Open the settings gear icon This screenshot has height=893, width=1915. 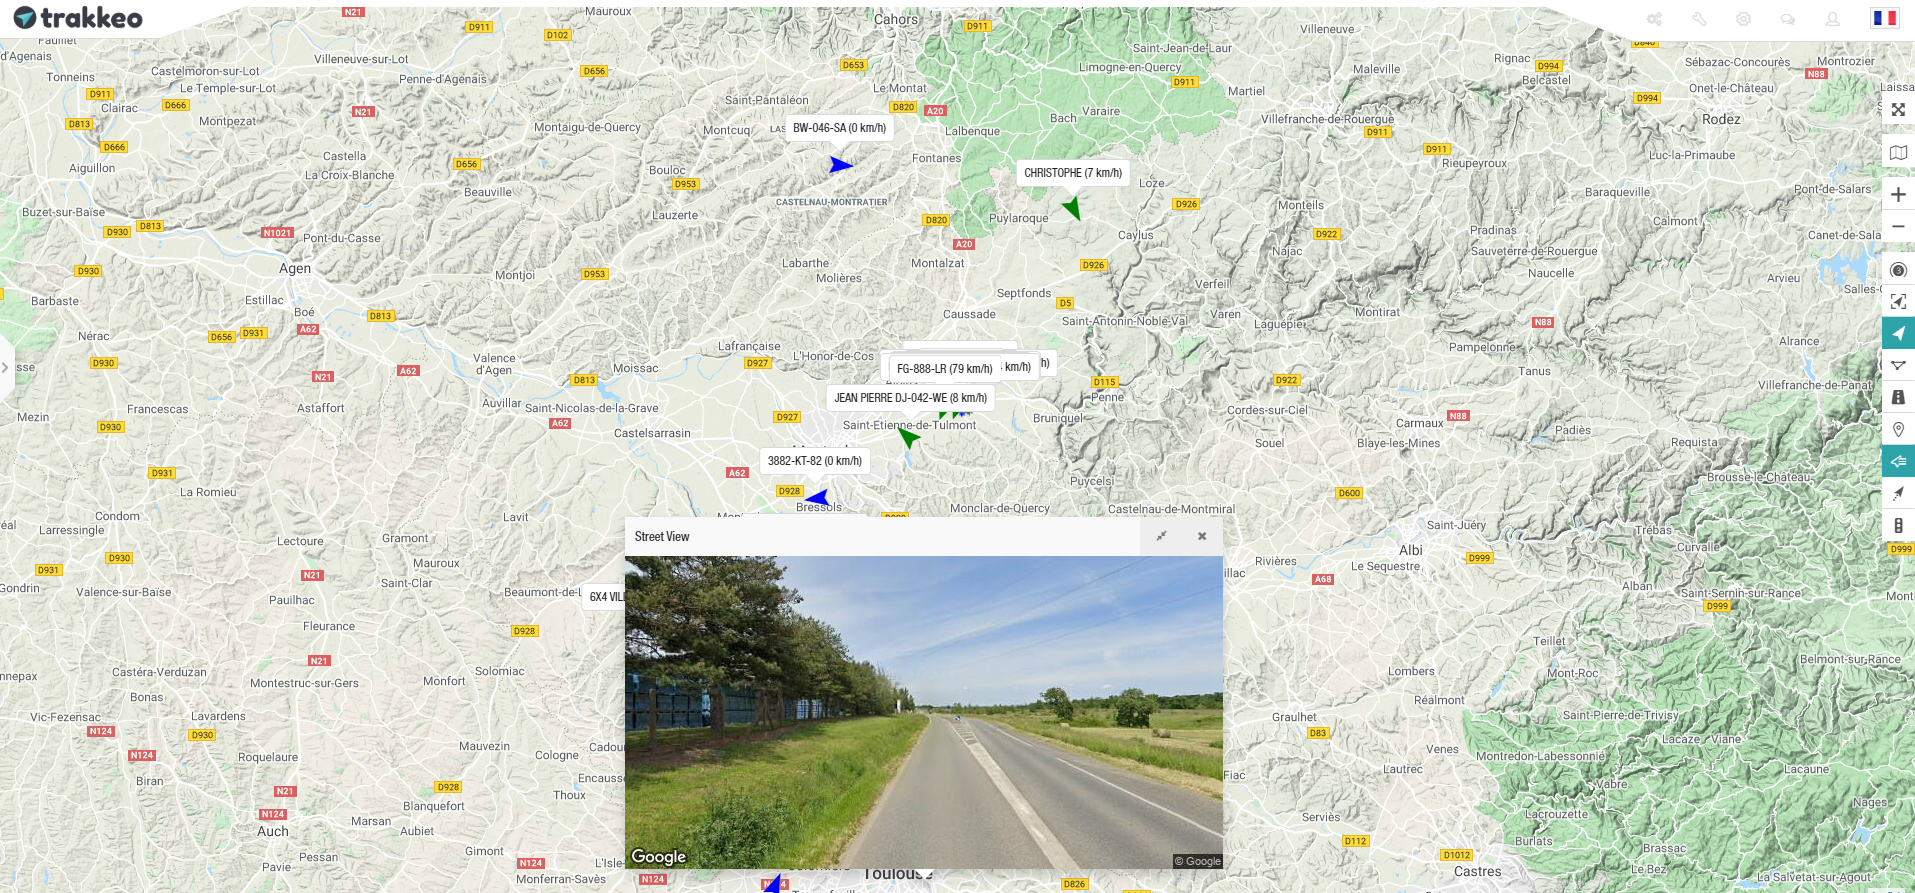(x=1743, y=19)
